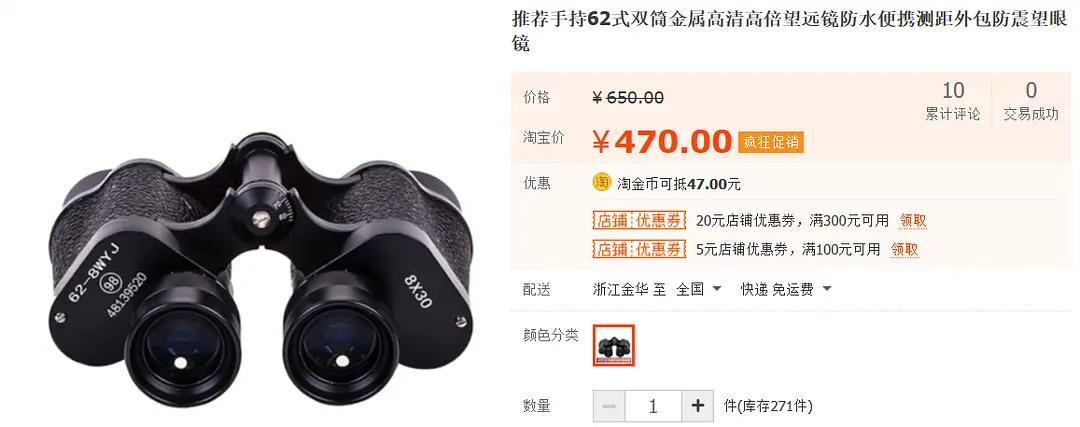Image resolution: width=1080 pixels, height=427 pixels.
Task: Claim the 5元 store coupon via 领取
Action: tap(904, 249)
